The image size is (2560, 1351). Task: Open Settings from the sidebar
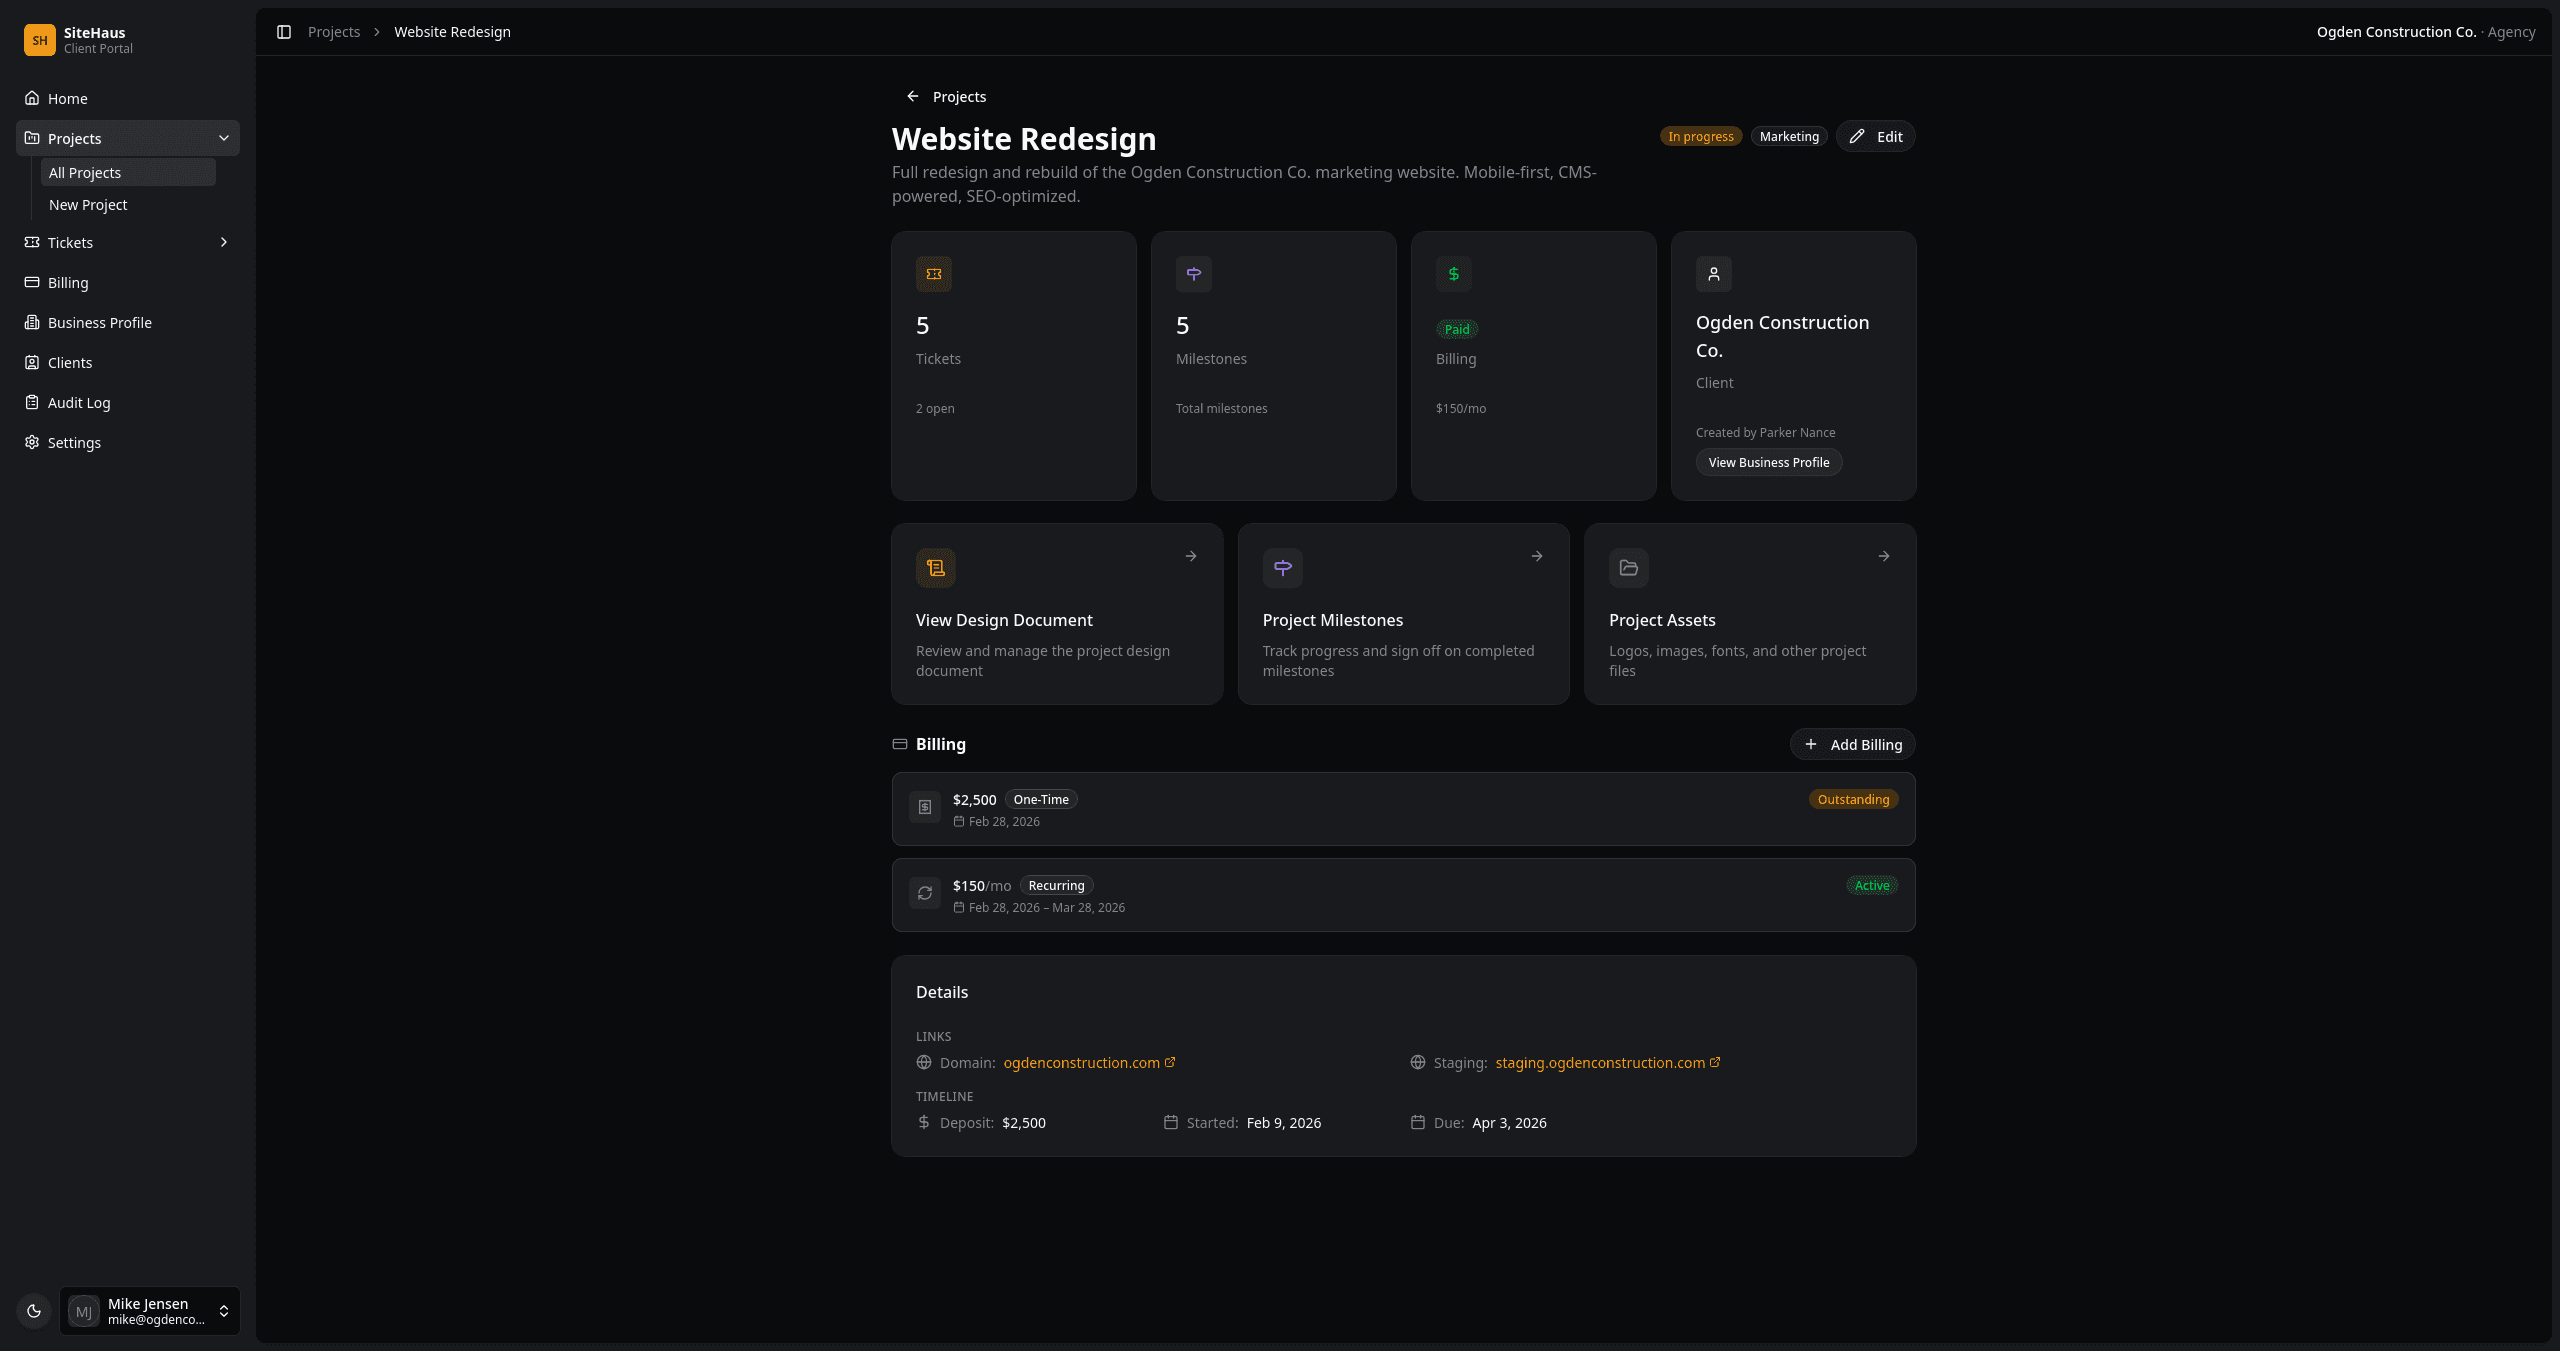[x=75, y=442]
